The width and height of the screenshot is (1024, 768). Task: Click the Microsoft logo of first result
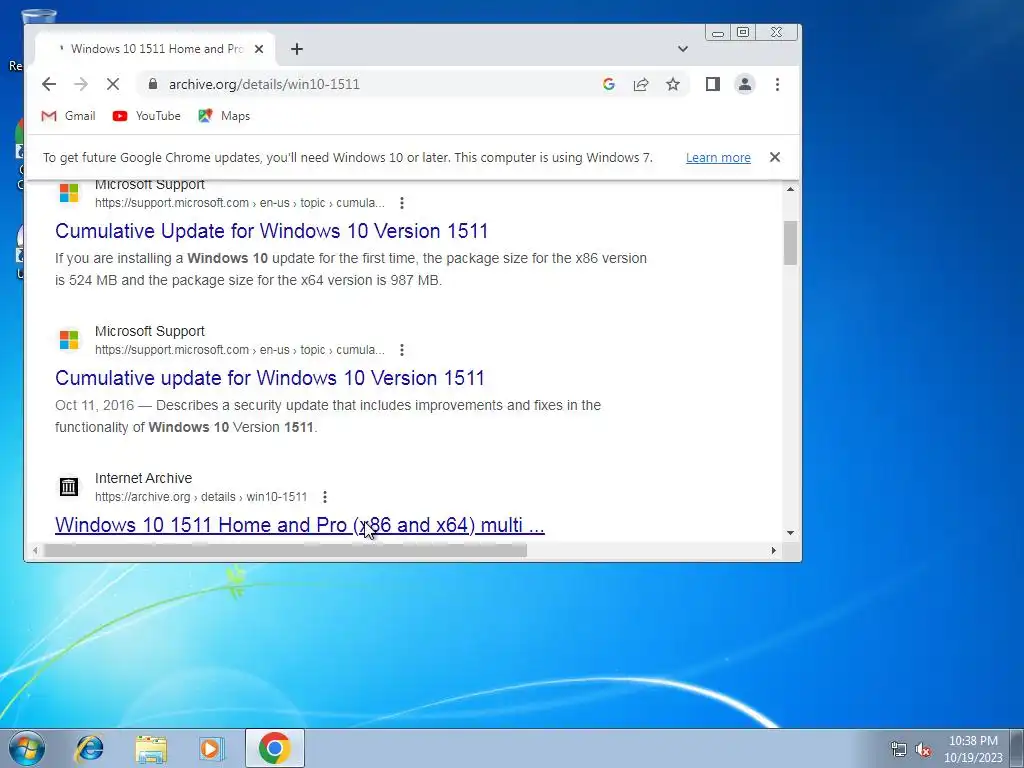(69, 193)
